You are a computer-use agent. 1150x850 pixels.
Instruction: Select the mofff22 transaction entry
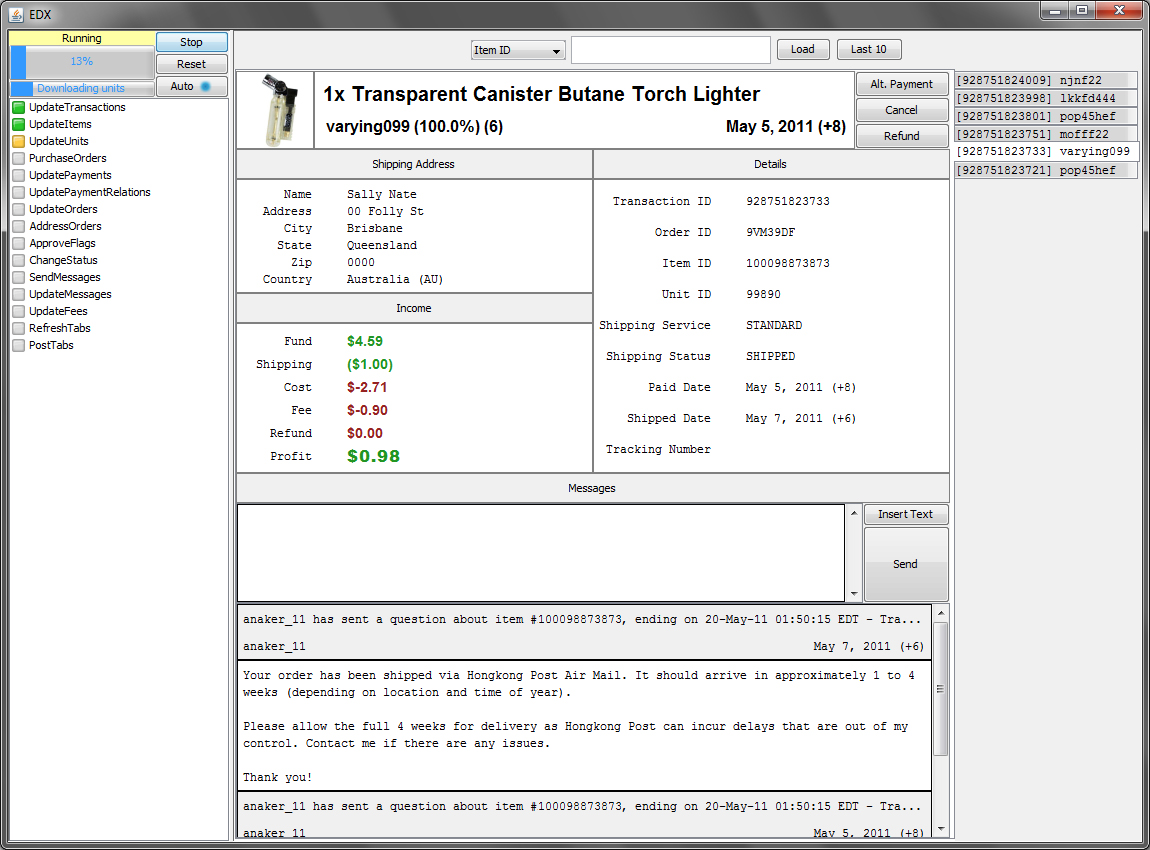point(1046,134)
